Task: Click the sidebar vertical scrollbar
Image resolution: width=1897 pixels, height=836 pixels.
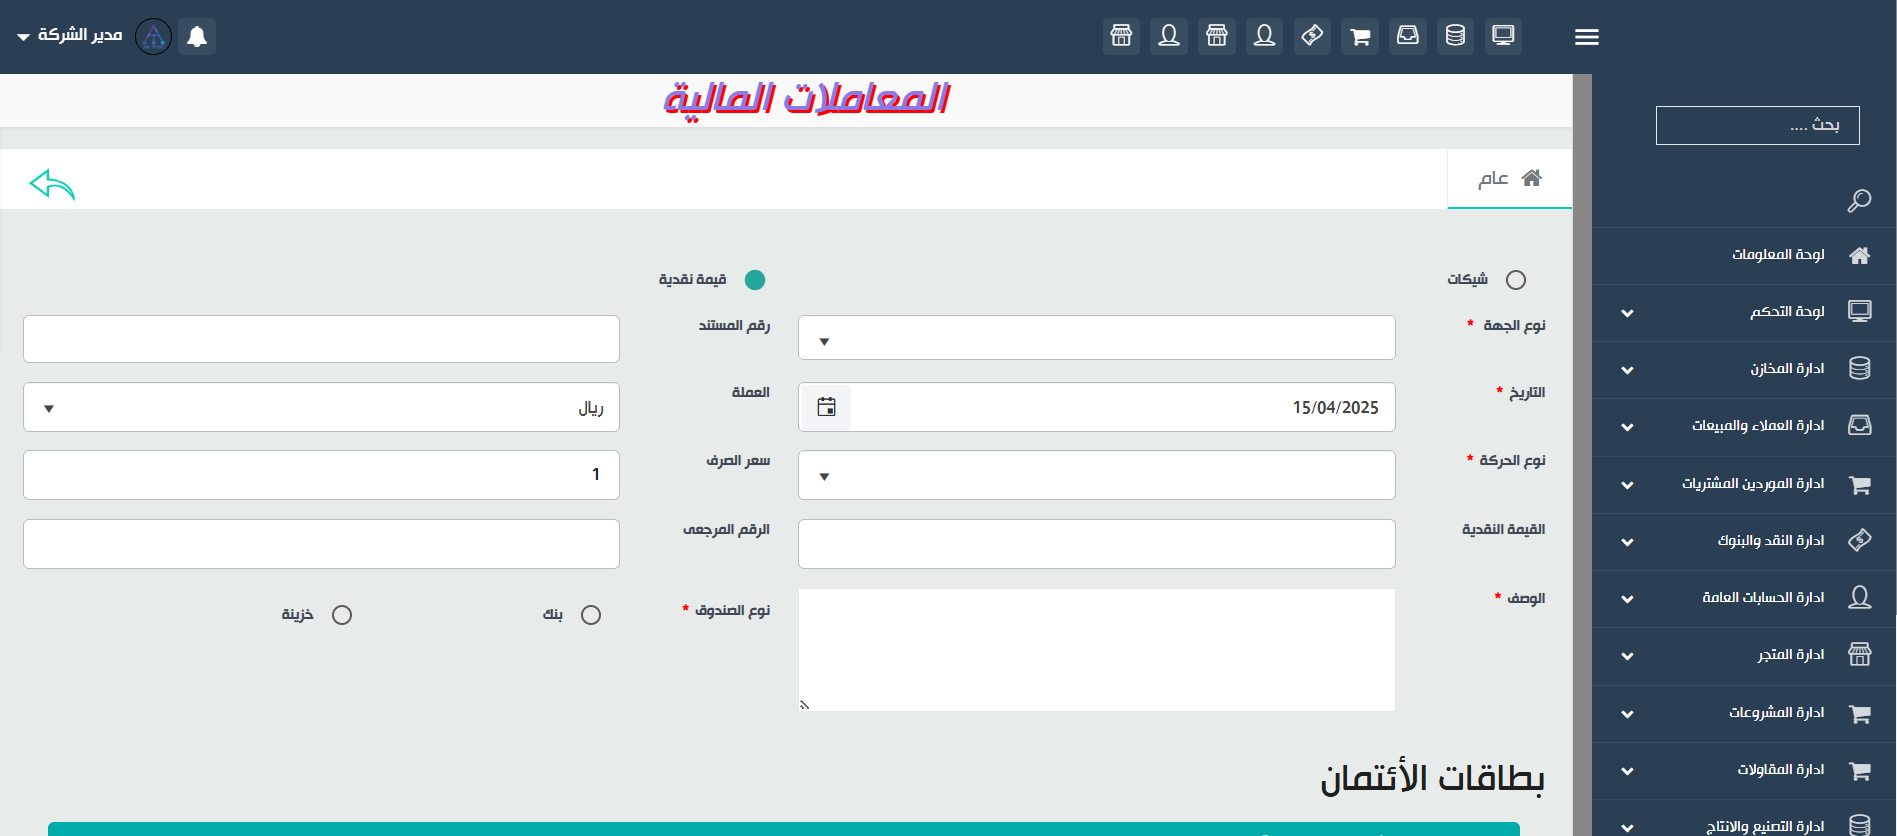Action: pos(1582,455)
